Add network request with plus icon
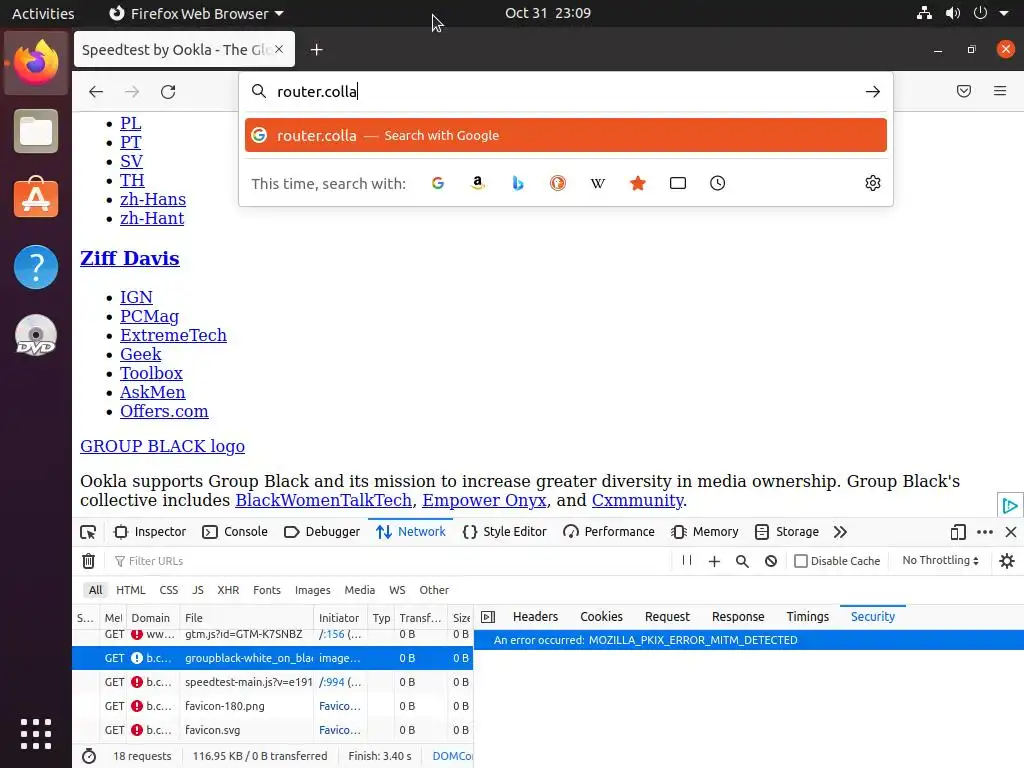The image size is (1024, 768). coord(714,561)
